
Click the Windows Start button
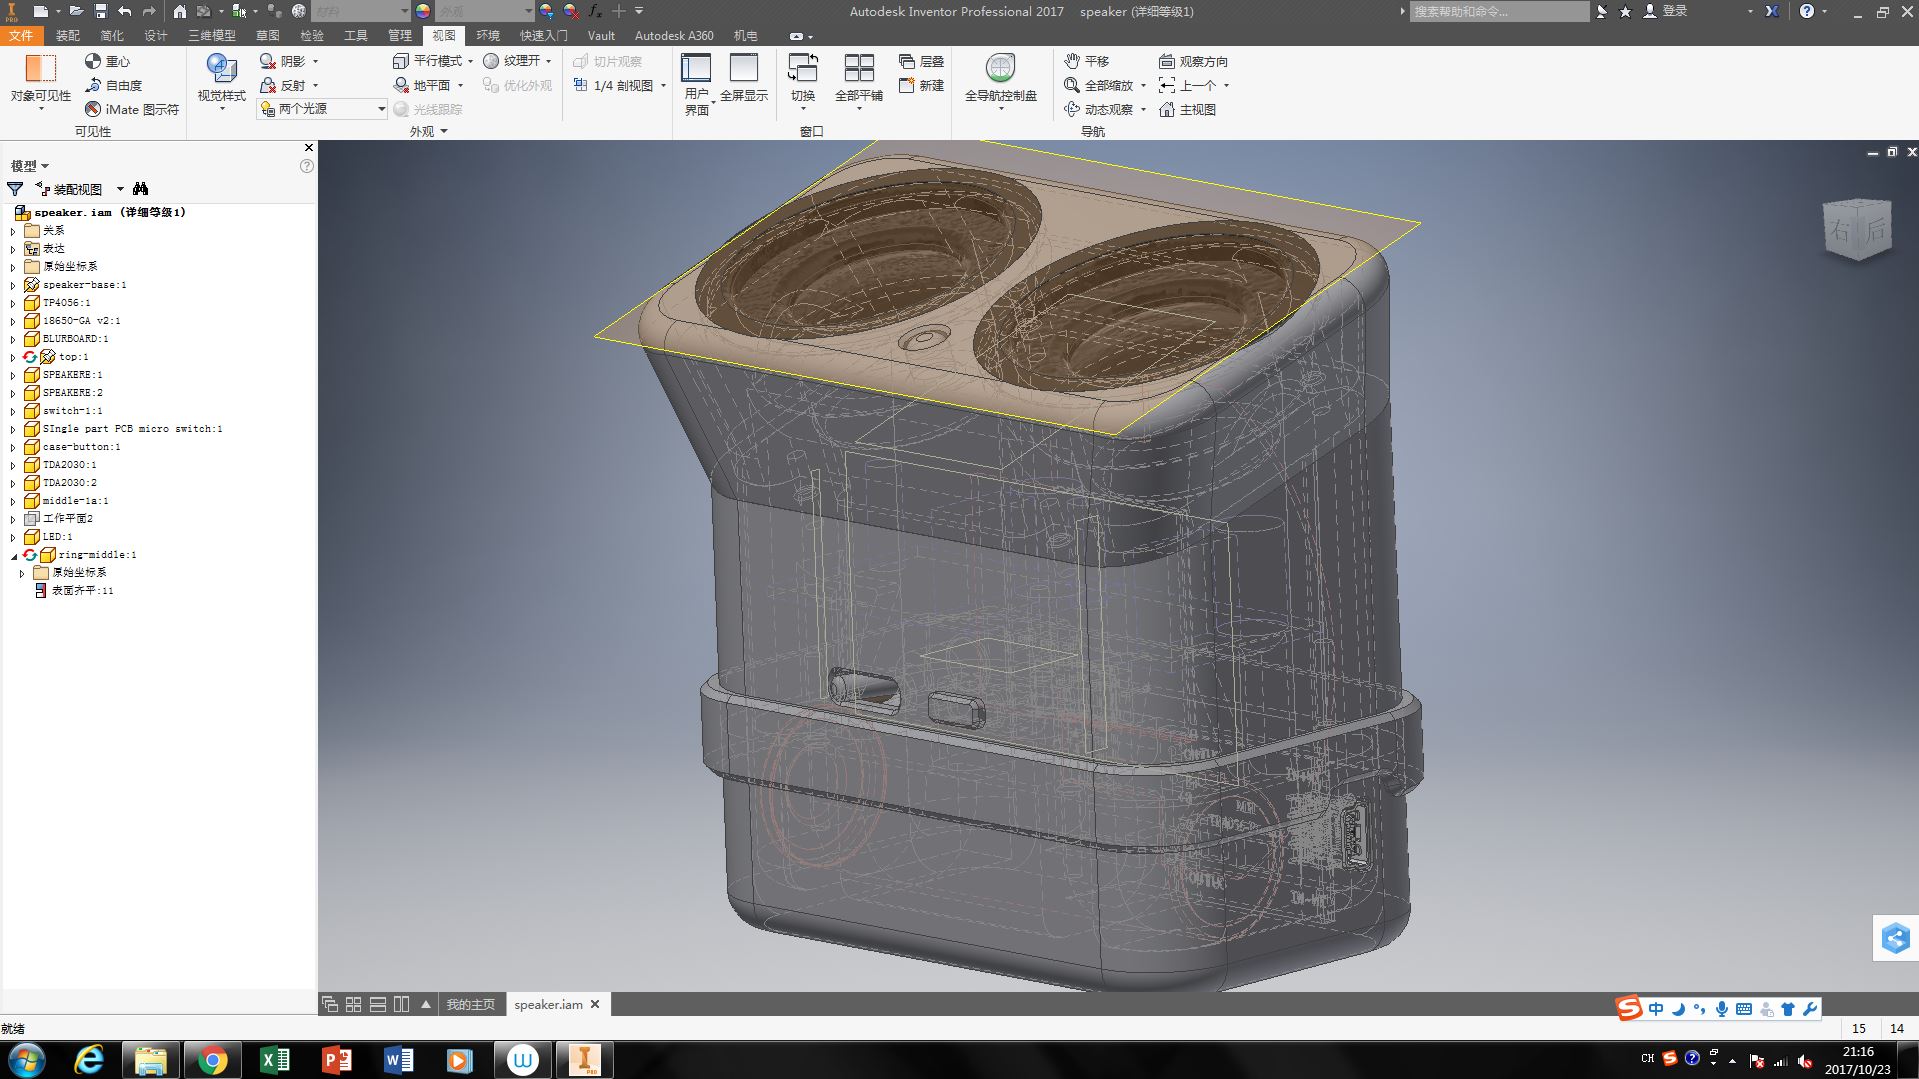tap(27, 1059)
